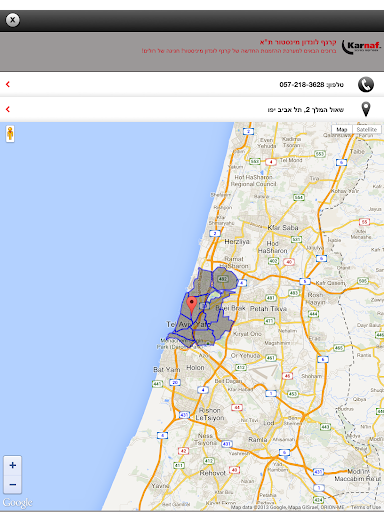Click the Petah Tikva map label

pos(268,309)
